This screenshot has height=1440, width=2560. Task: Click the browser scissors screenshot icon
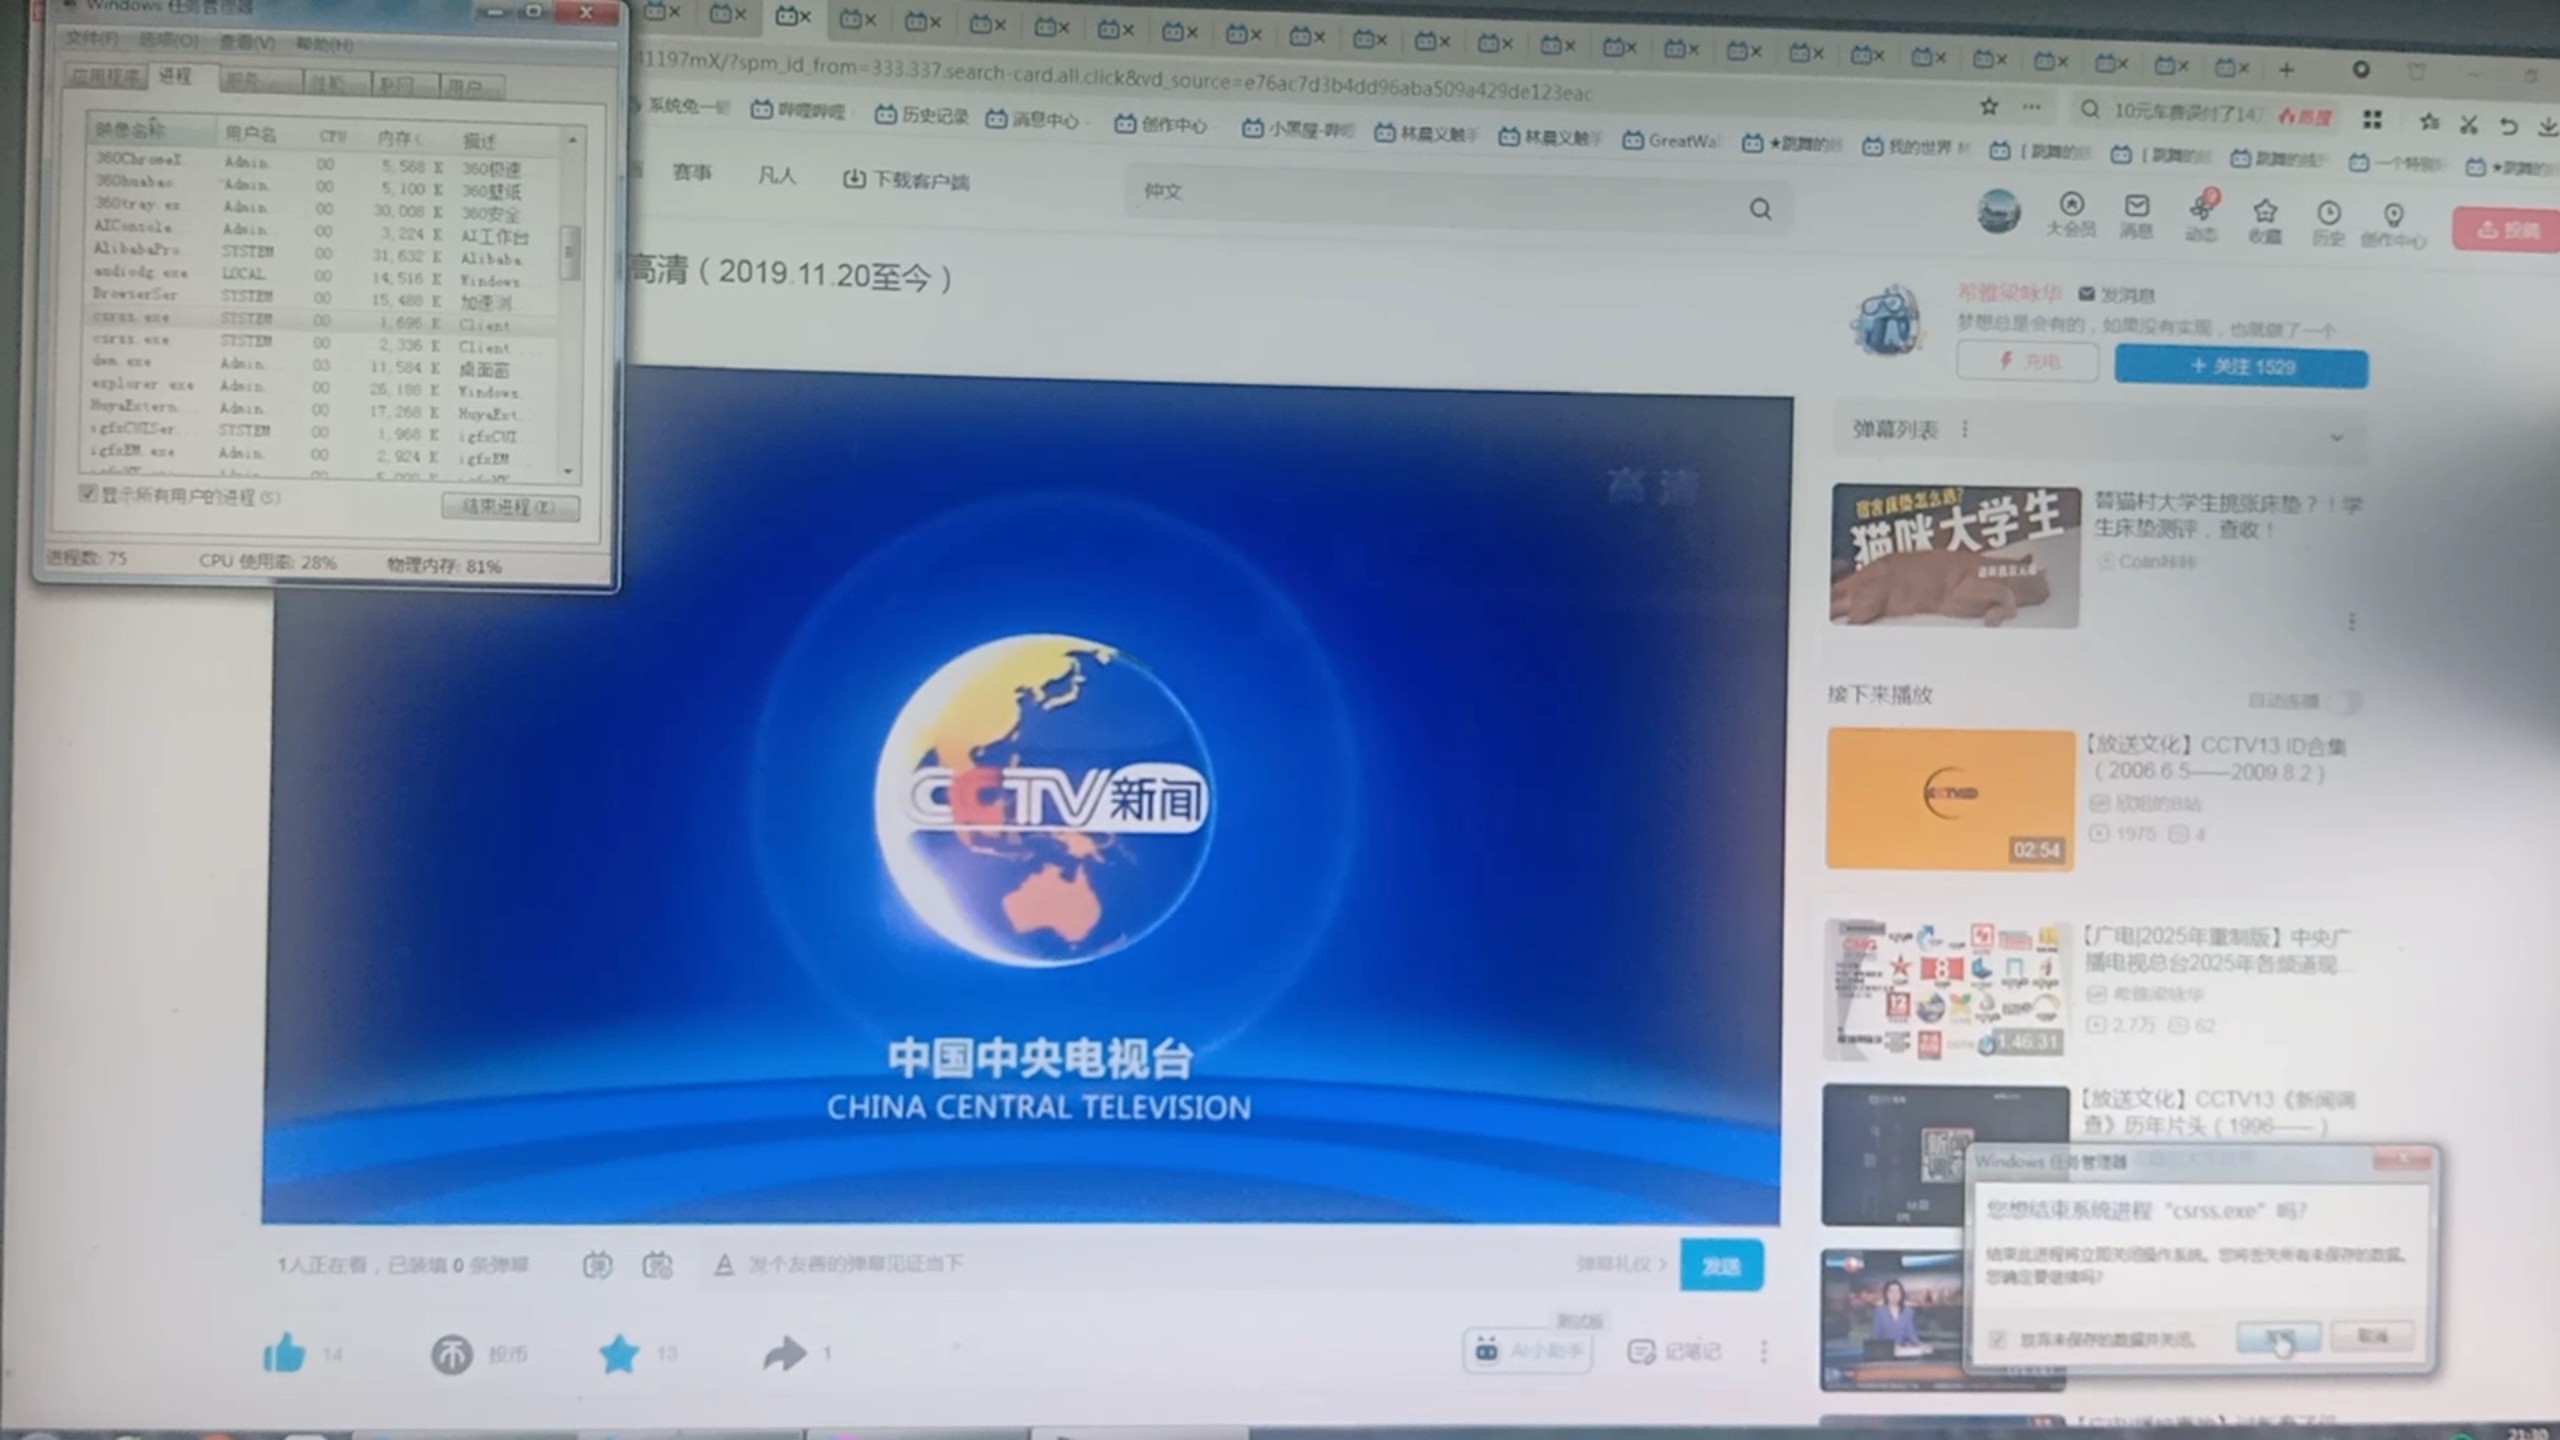pyautogui.click(x=2469, y=124)
